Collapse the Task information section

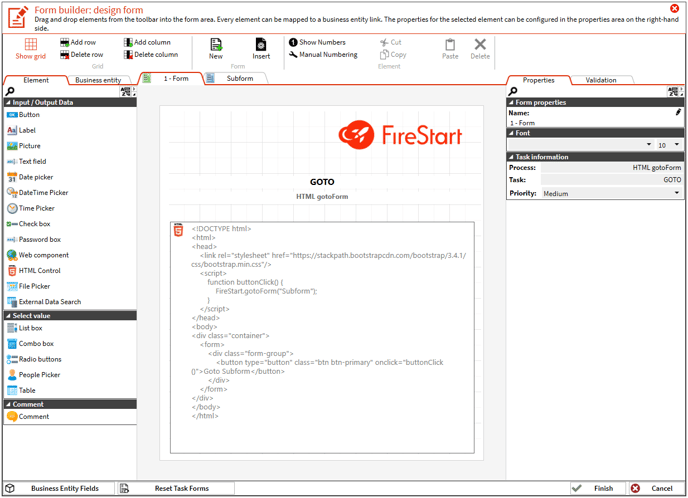595,157
